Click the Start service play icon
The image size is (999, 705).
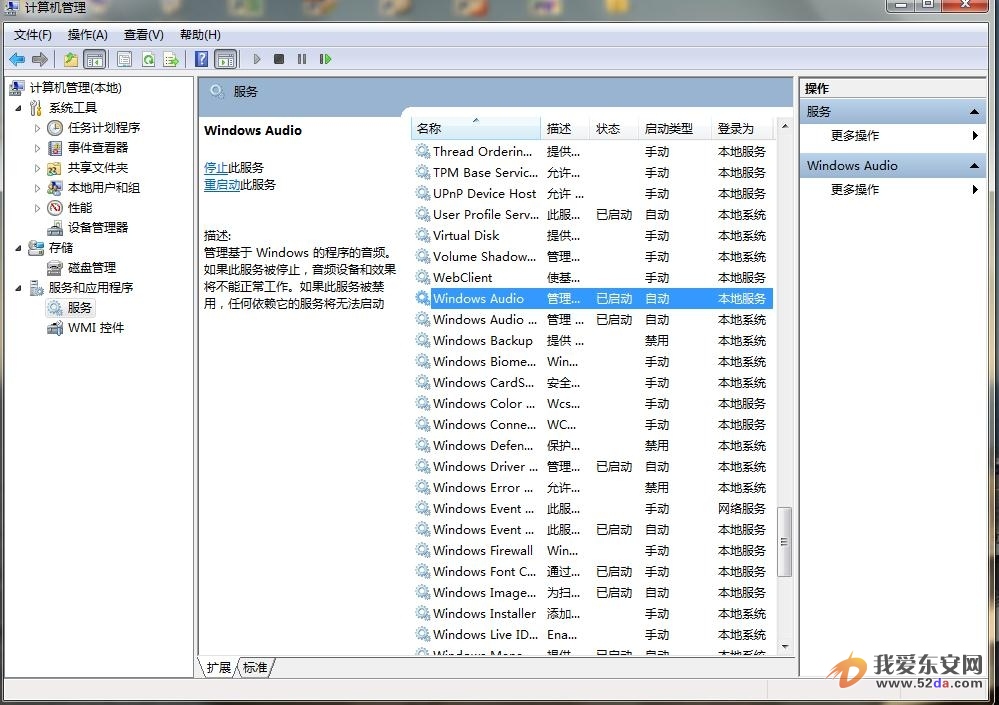click(257, 59)
